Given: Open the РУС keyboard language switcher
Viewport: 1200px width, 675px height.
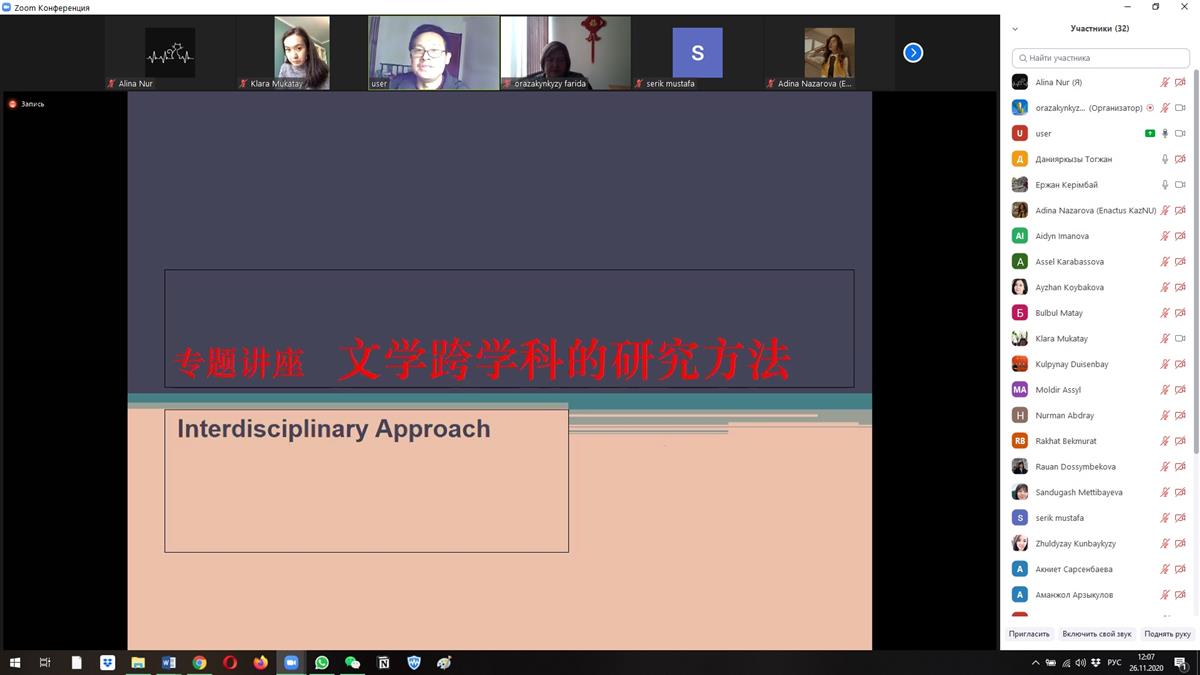Looking at the screenshot, I should 1114,663.
